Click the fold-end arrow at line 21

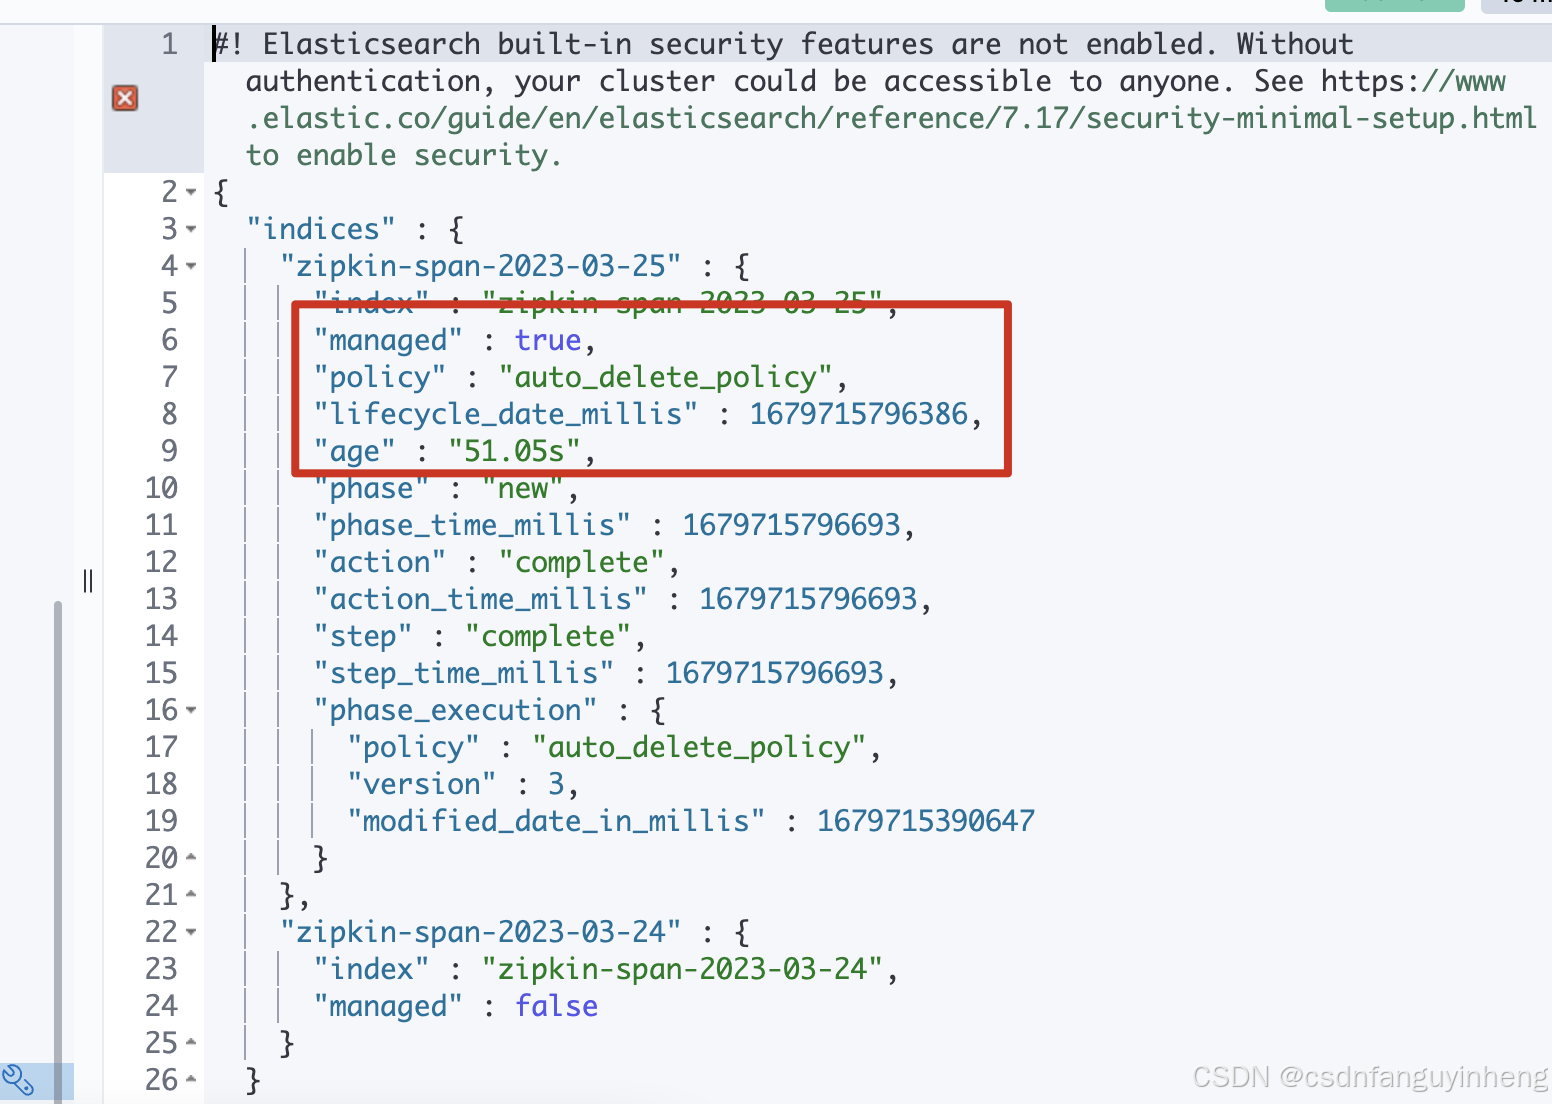coord(191,895)
